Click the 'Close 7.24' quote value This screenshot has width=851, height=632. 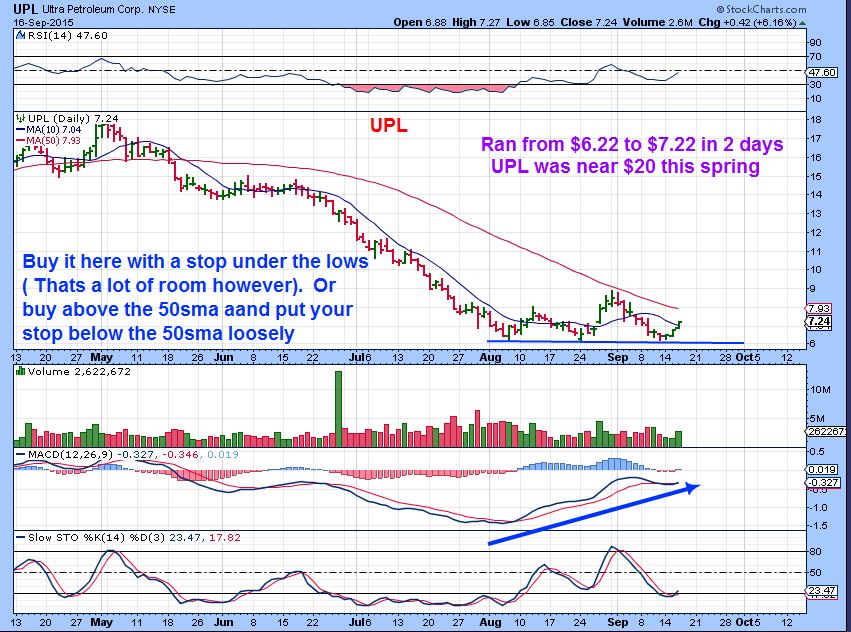(x=589, y=22)
